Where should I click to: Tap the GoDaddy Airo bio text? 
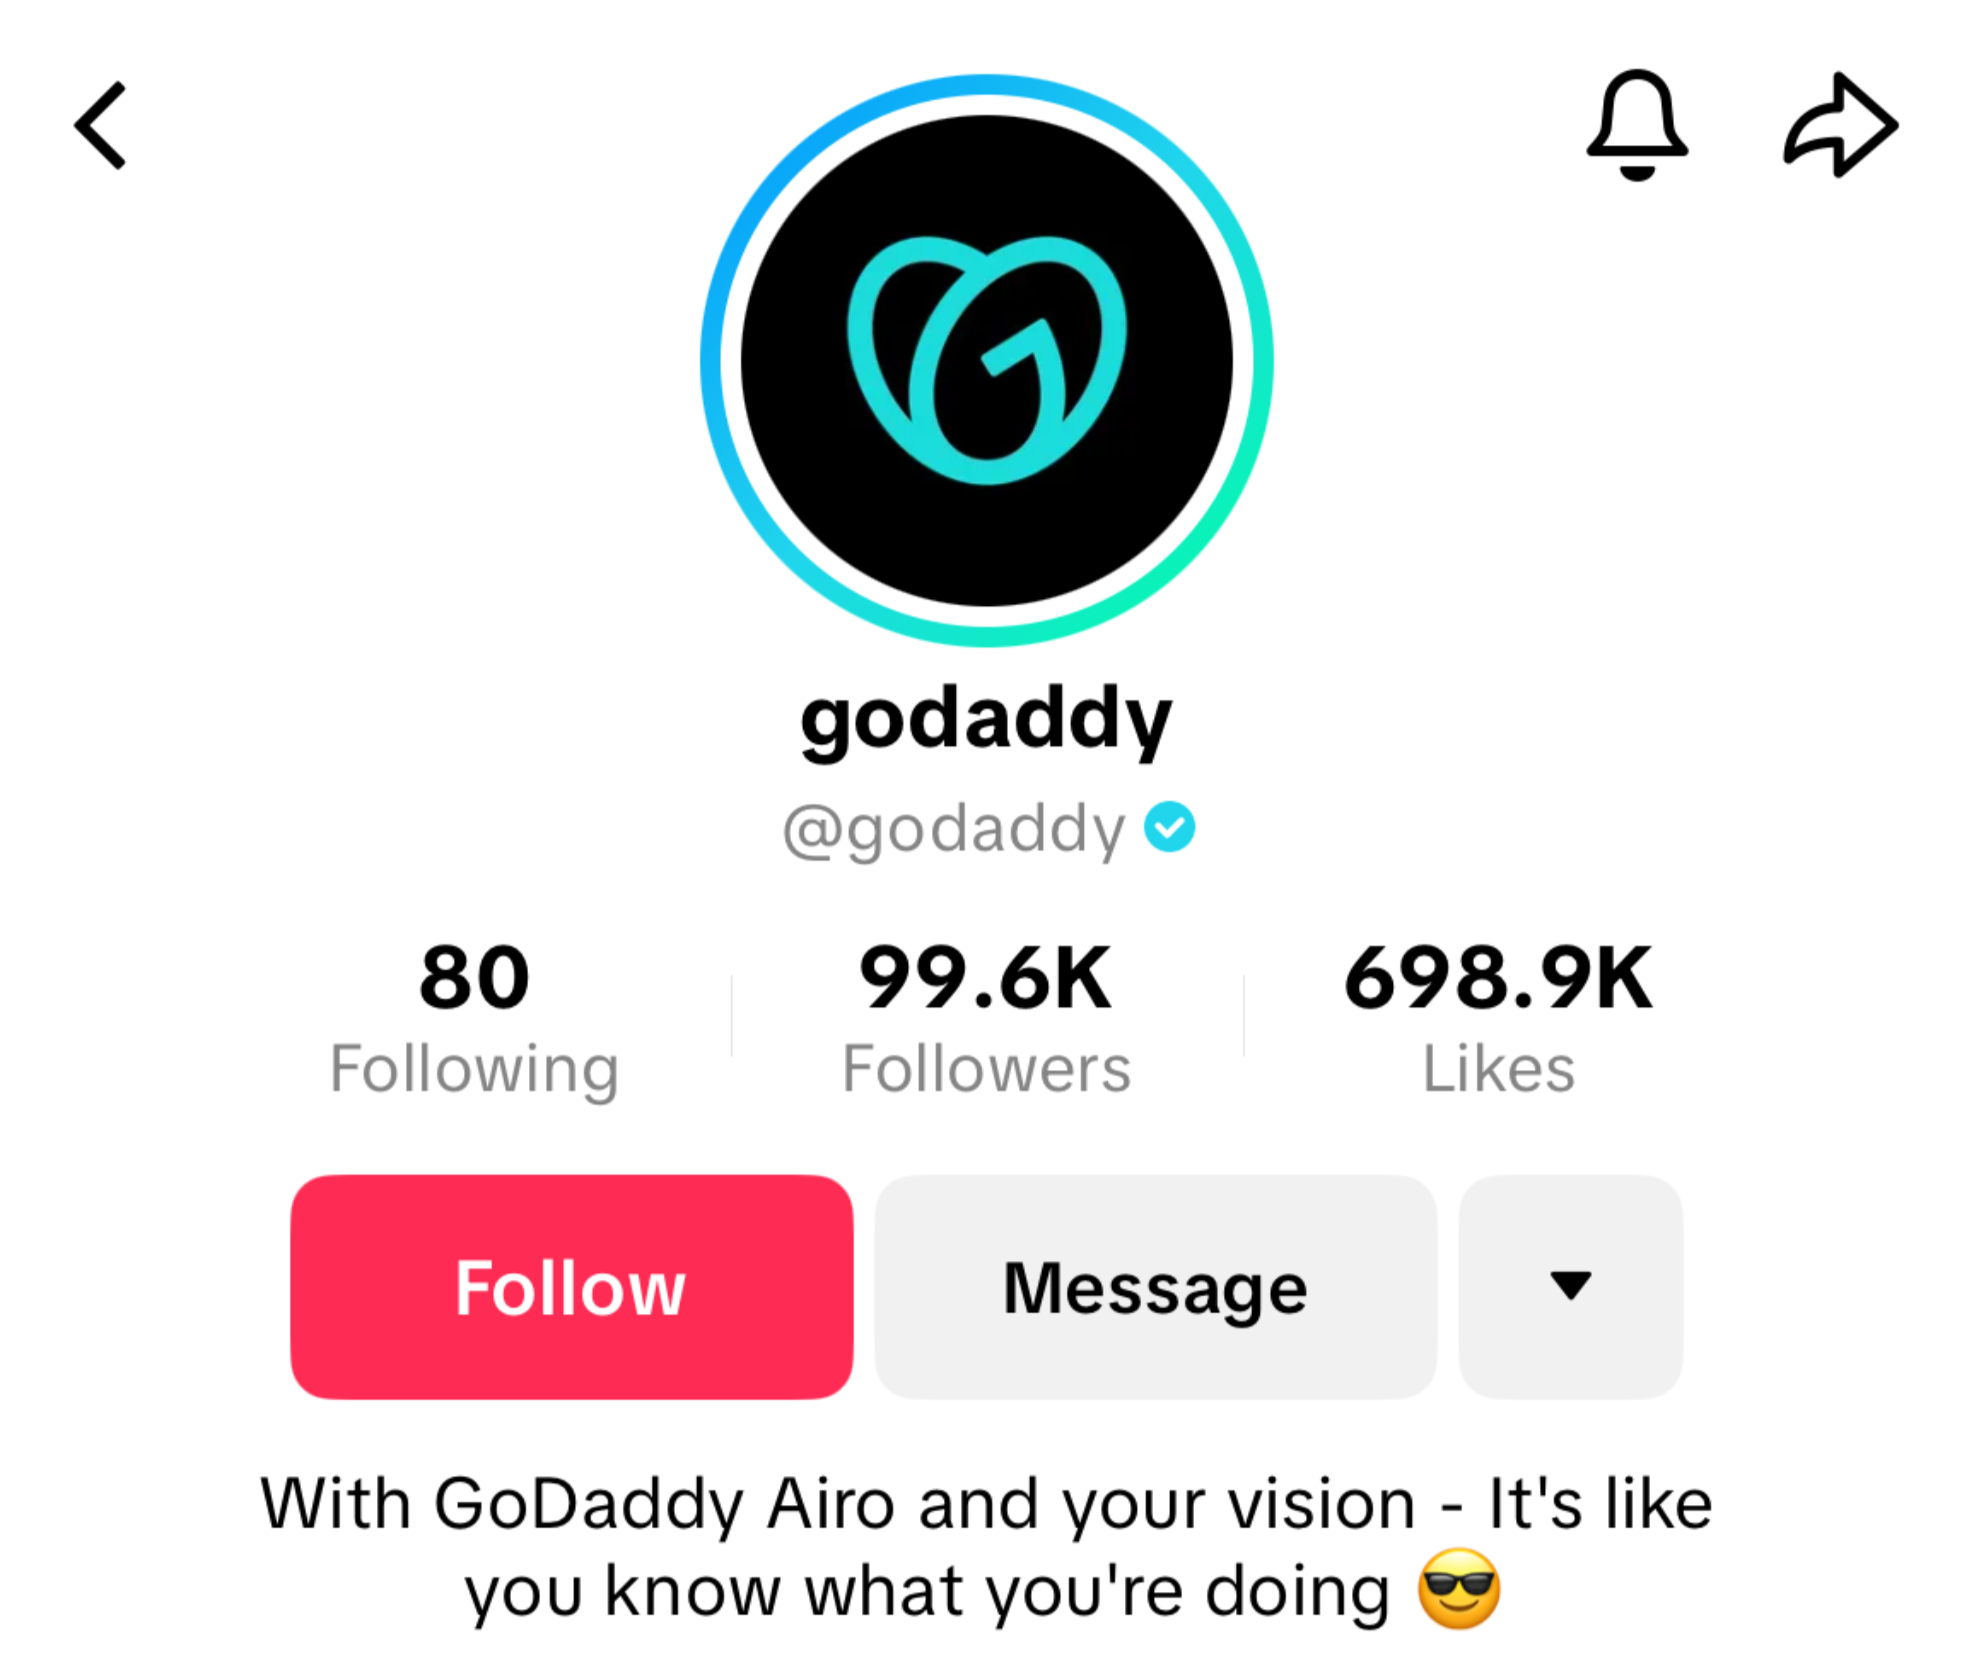[x=985, y=1546]
